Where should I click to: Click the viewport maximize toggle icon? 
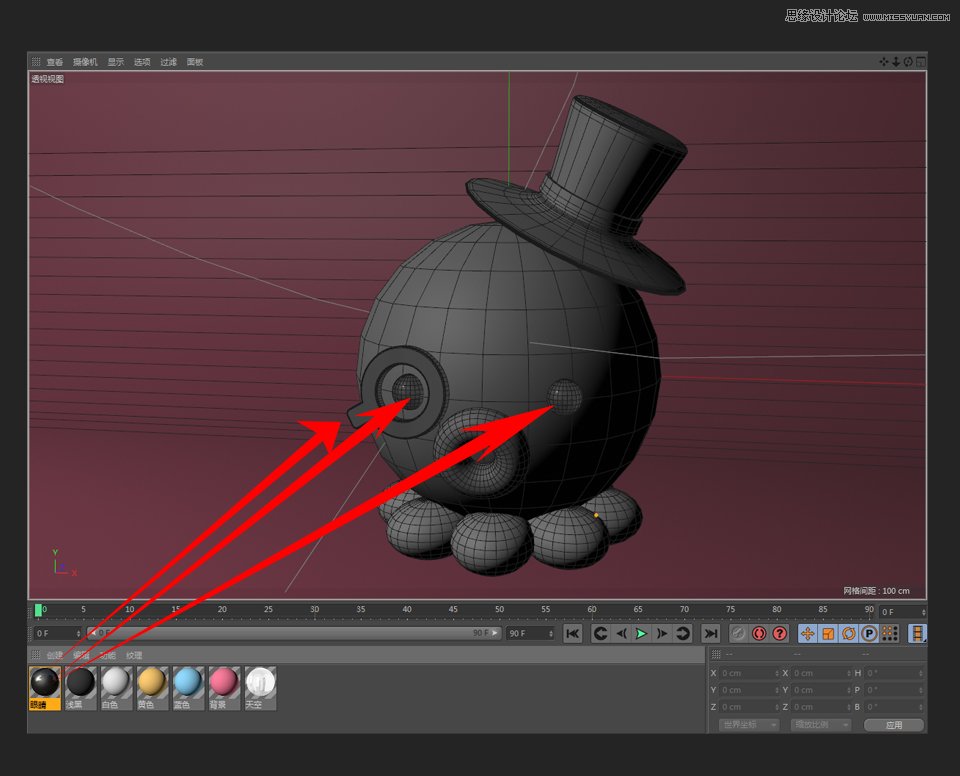(921, 62)
